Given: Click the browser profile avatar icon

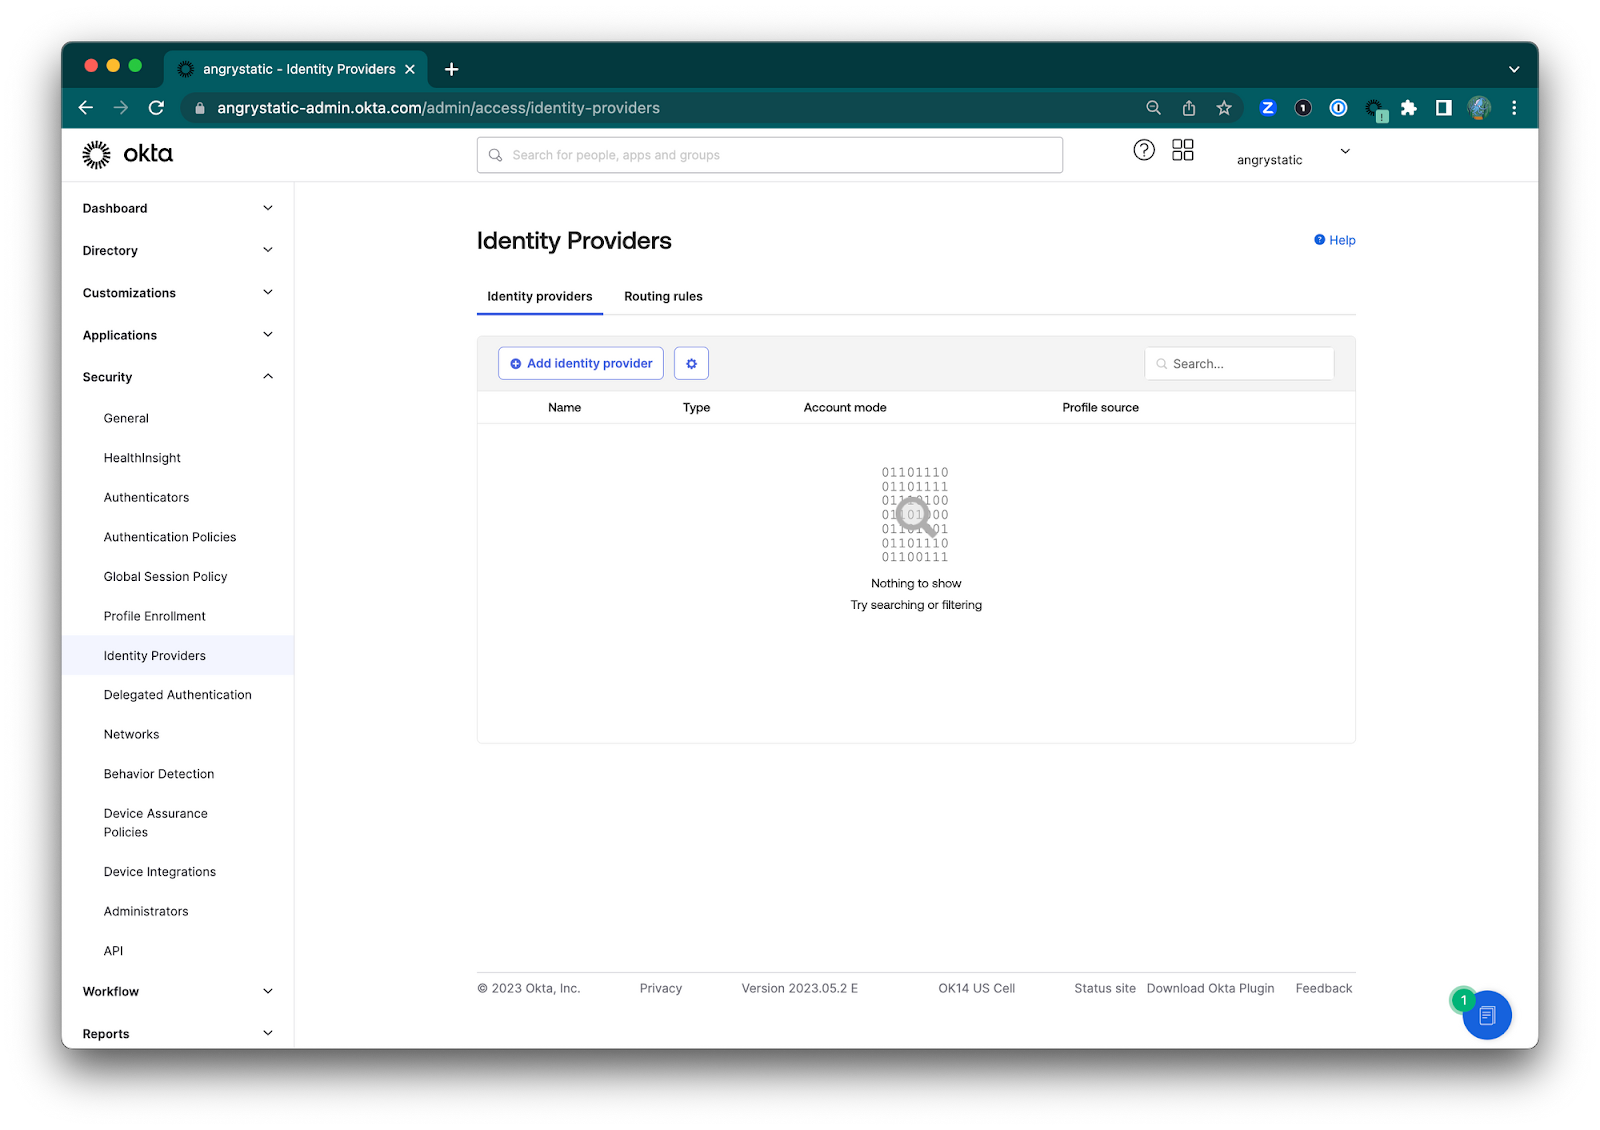Looking at the screenshot, I should click(1479, 108).
